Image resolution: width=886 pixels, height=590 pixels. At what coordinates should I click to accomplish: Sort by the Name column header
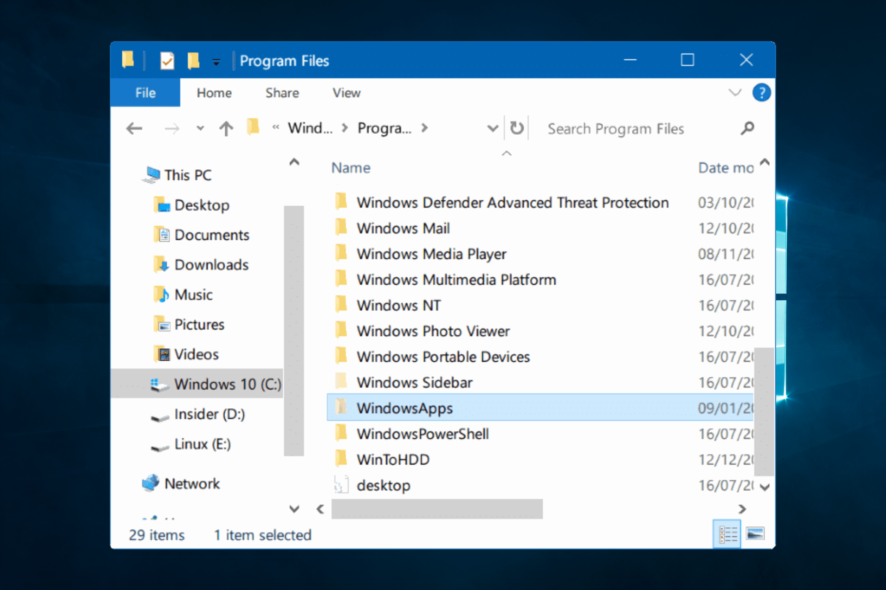(350, 168)
